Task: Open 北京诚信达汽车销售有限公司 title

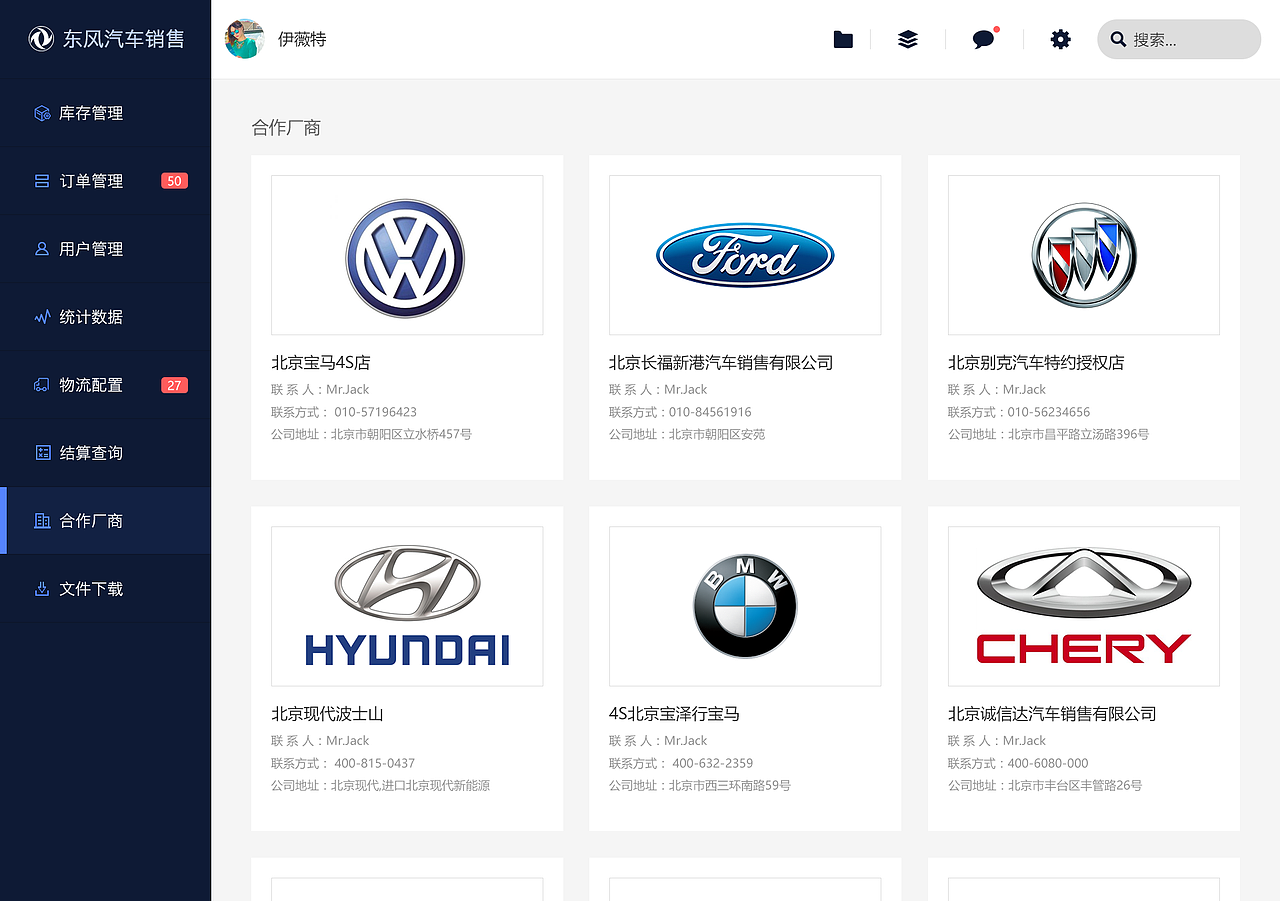Action: point(1052,714)
